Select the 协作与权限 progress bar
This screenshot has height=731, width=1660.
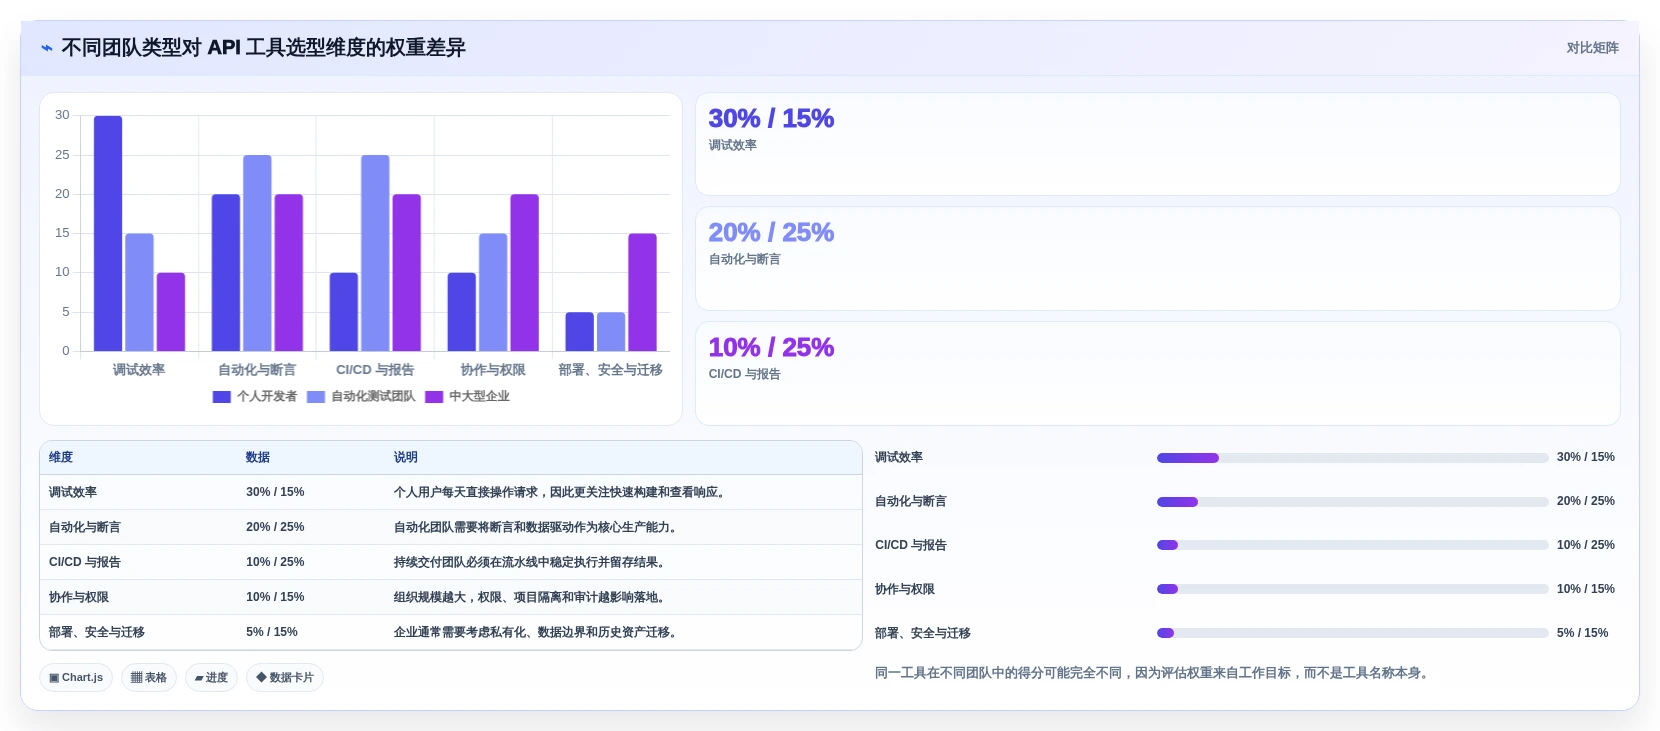[1352, 589]
